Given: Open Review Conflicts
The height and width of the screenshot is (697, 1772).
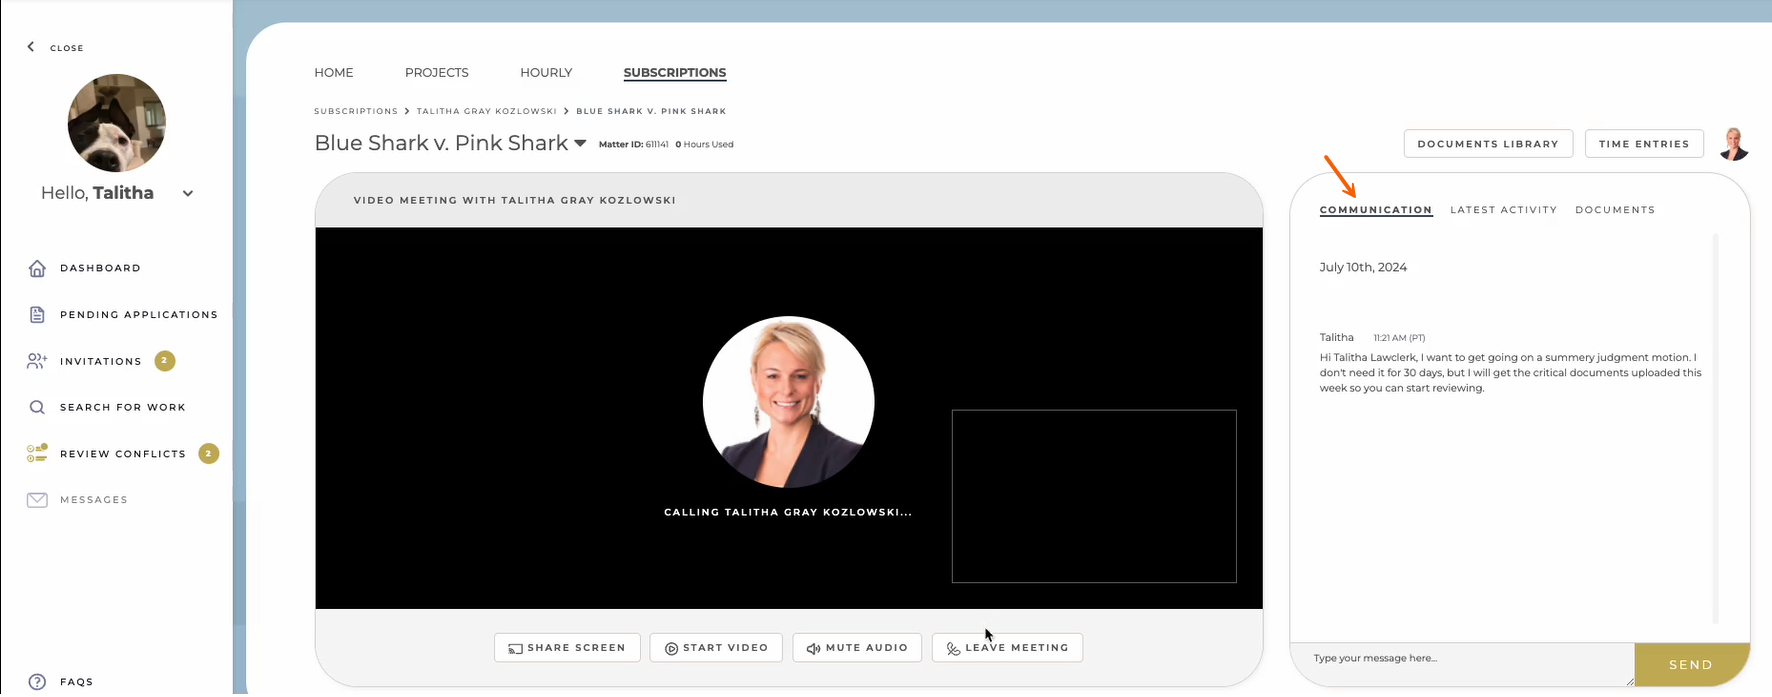Looking at the screenshot, I should [123, 454].
